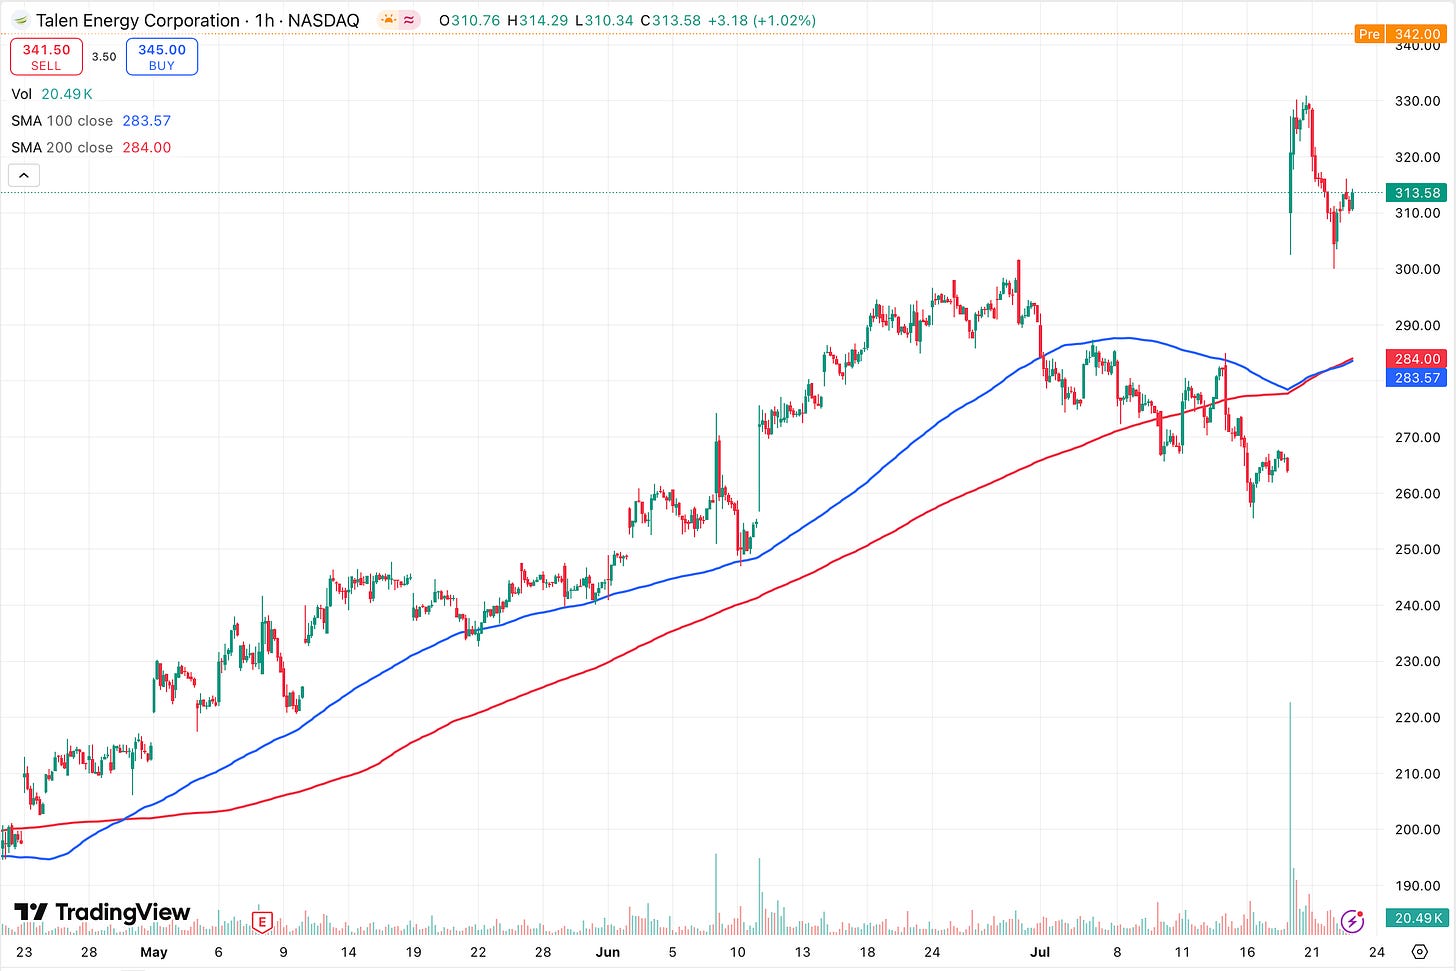This screenshot has width=1456, height=971.
Task: Select SMA 200 close 284.00 legend
Action: pos(91,147)
